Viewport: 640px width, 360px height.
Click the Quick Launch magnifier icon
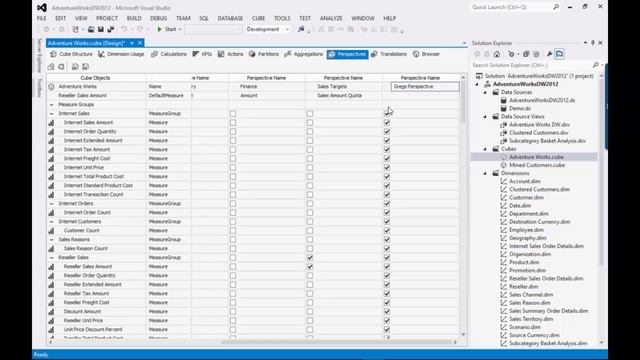pyautogui.click(x=556, y=7)
